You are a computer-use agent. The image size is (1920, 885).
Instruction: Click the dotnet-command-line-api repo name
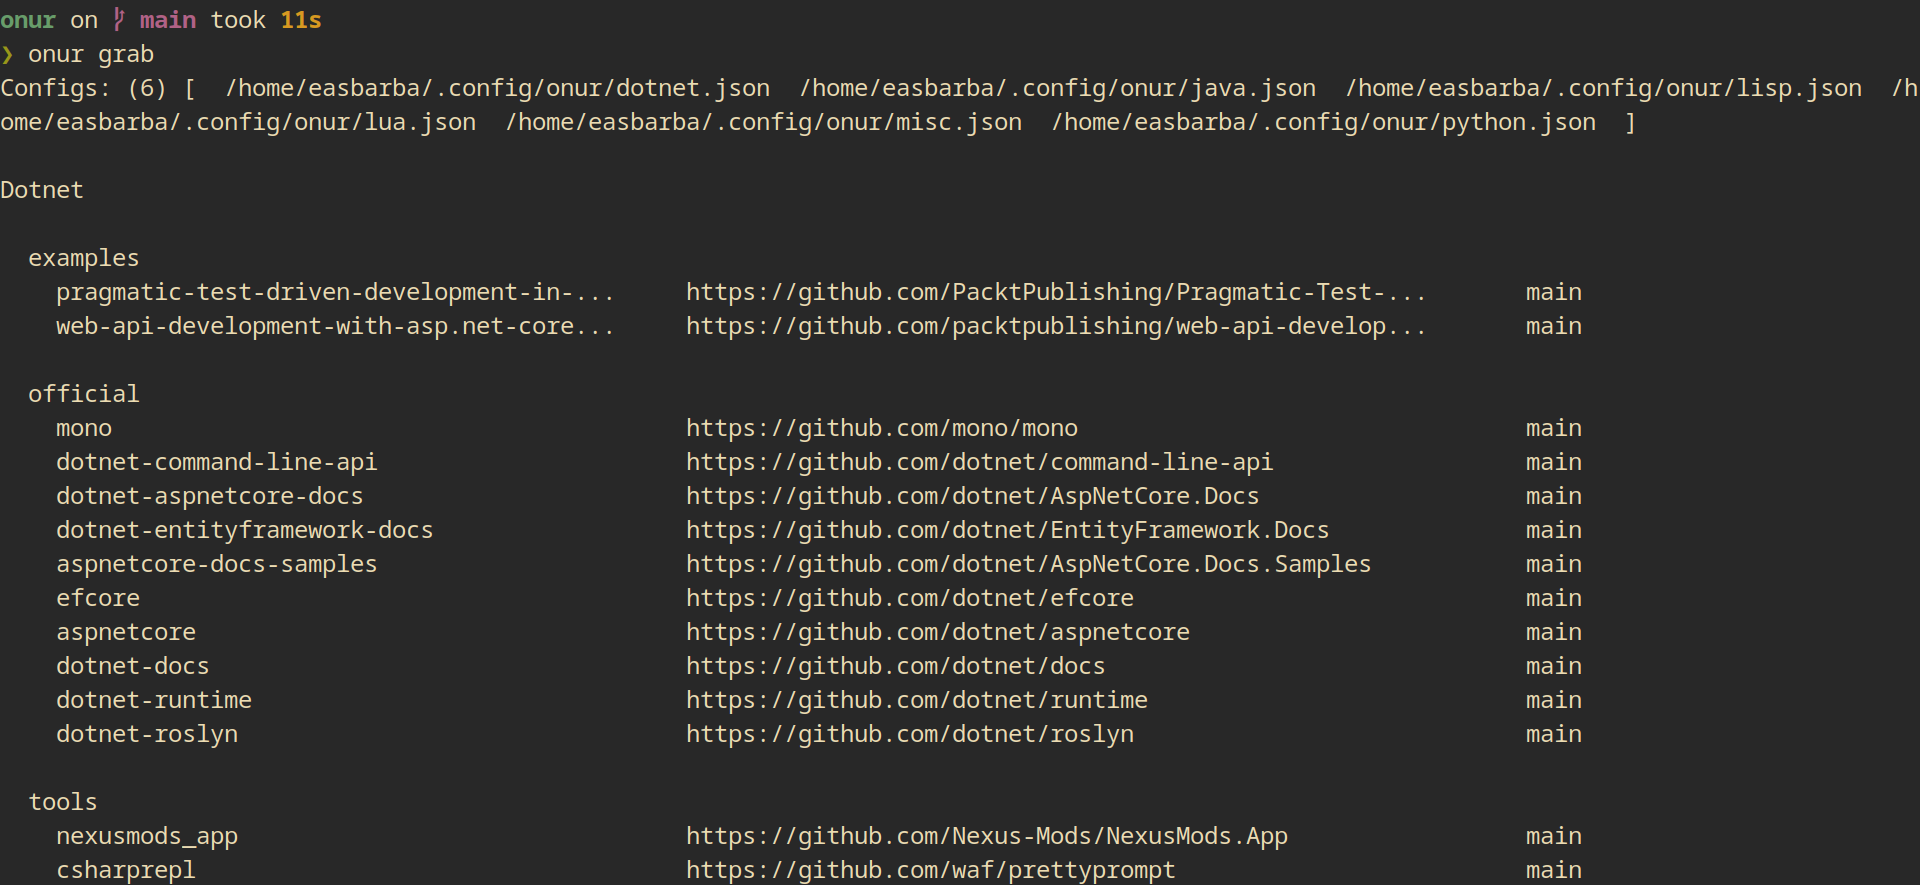[x=217, y=462]
